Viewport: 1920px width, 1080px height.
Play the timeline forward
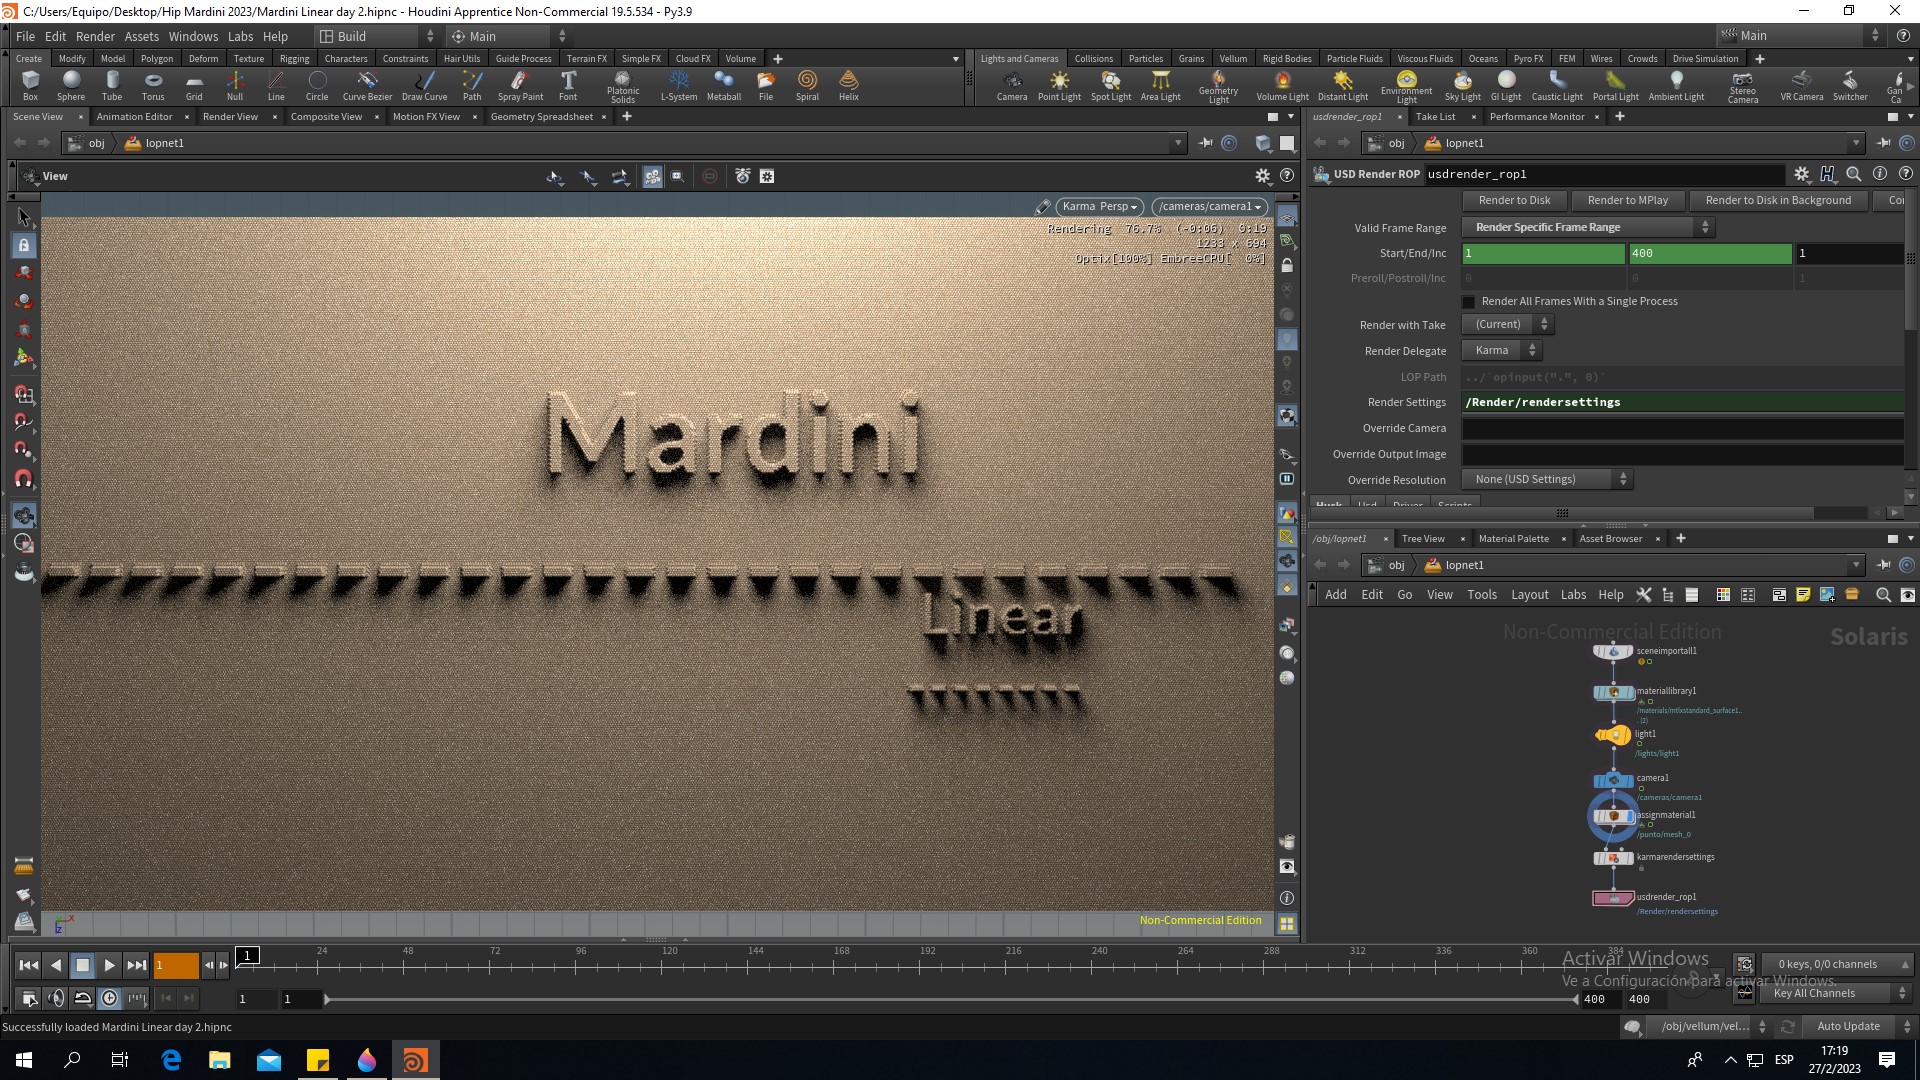(109, 966)
